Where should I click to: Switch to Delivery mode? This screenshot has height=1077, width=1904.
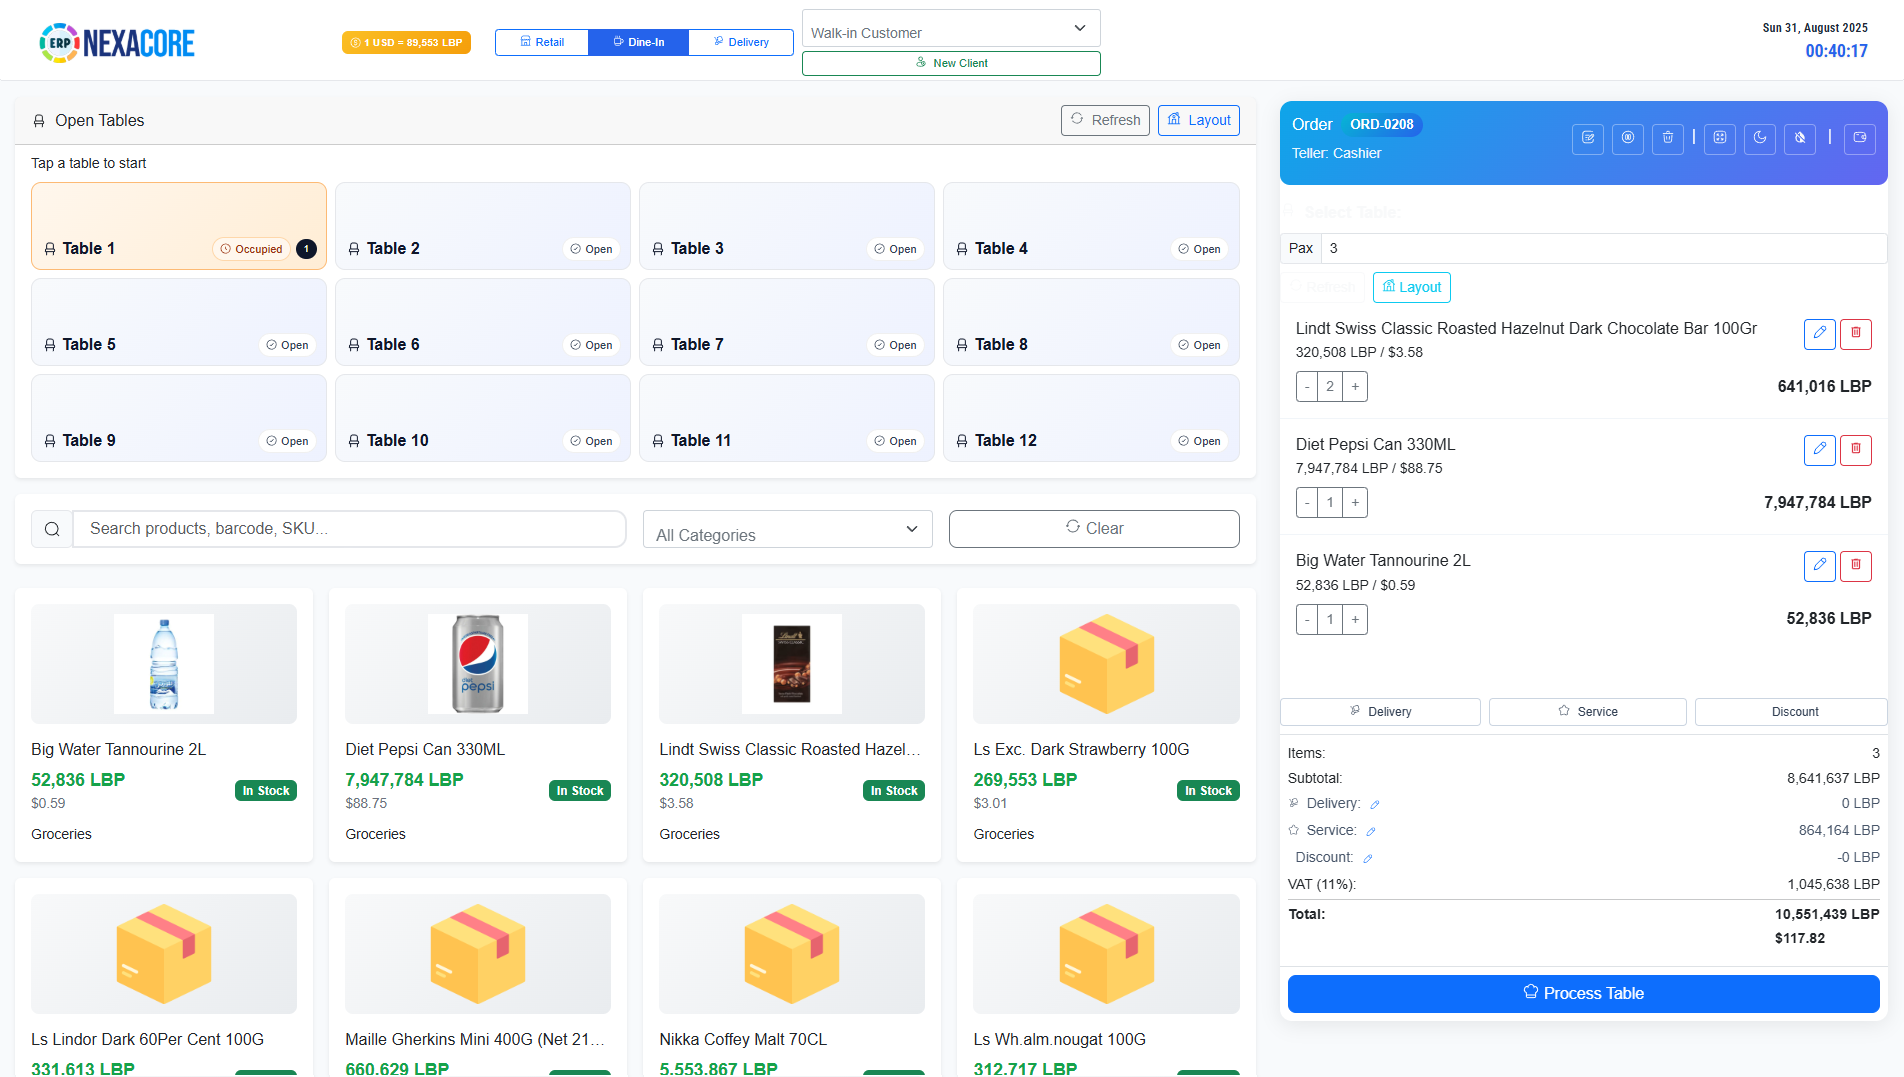740,42
